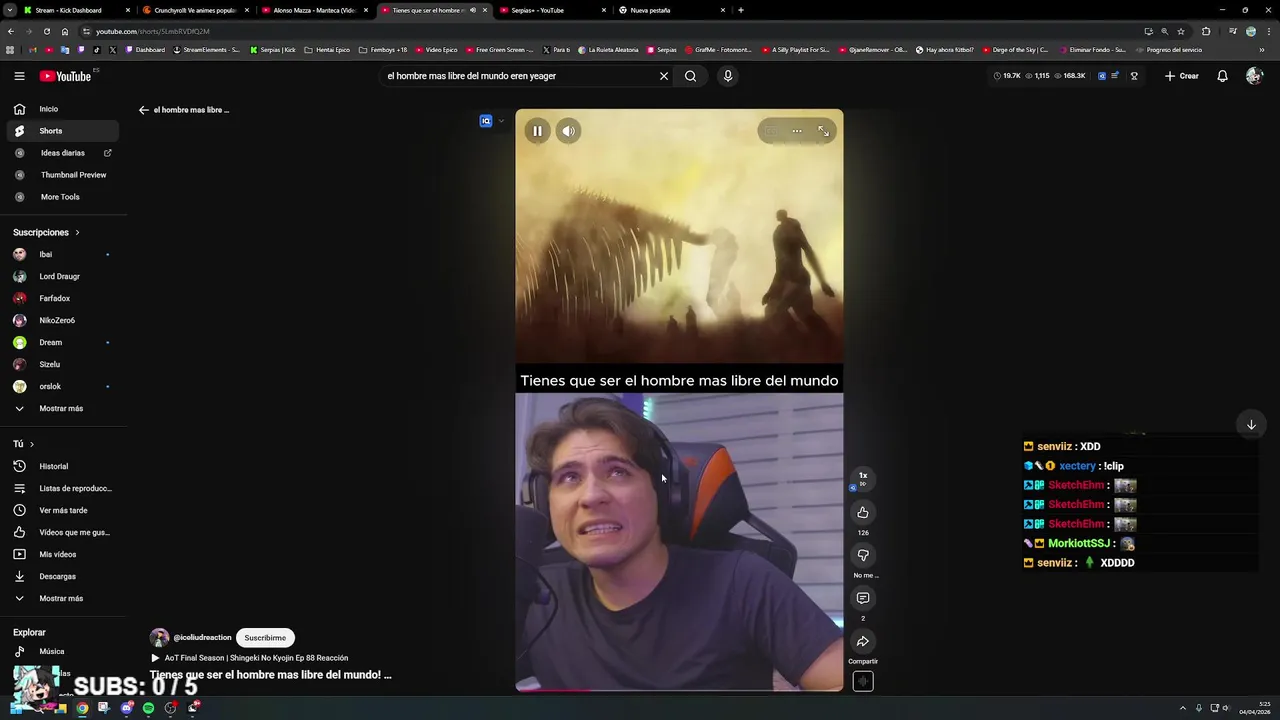Image resolution: width=1280 pixels, height=720 pixels.
Task: Open the YouTube hamburger guide menu
Action: [19, 76]
